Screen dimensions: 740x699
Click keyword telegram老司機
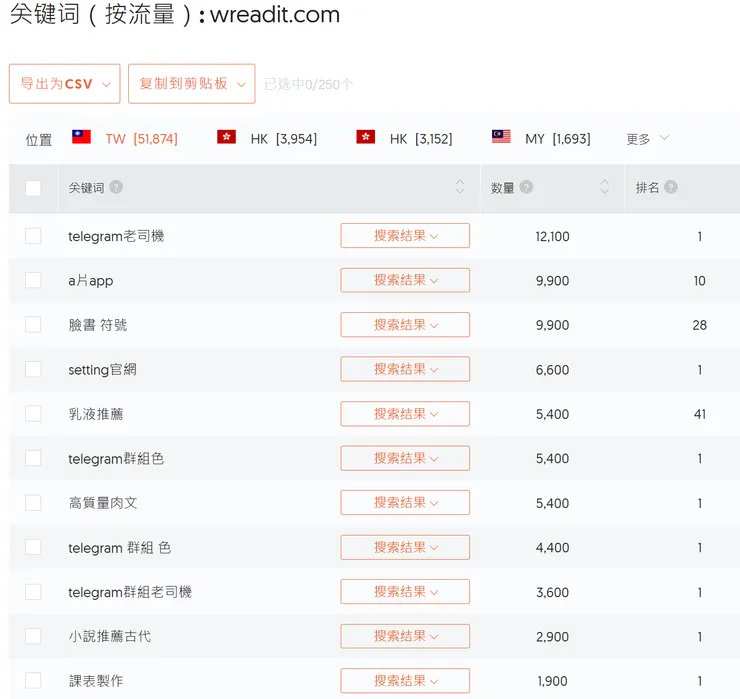[116, 236]
